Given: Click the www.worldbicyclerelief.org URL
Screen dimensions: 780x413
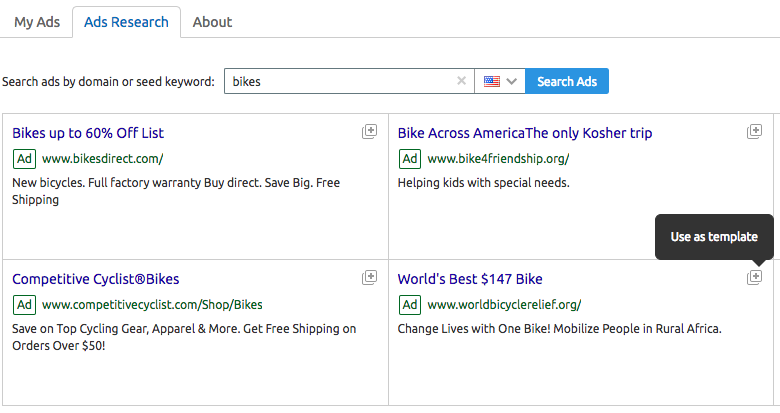Looking at the screenshot, I should [x=504, y=305].
